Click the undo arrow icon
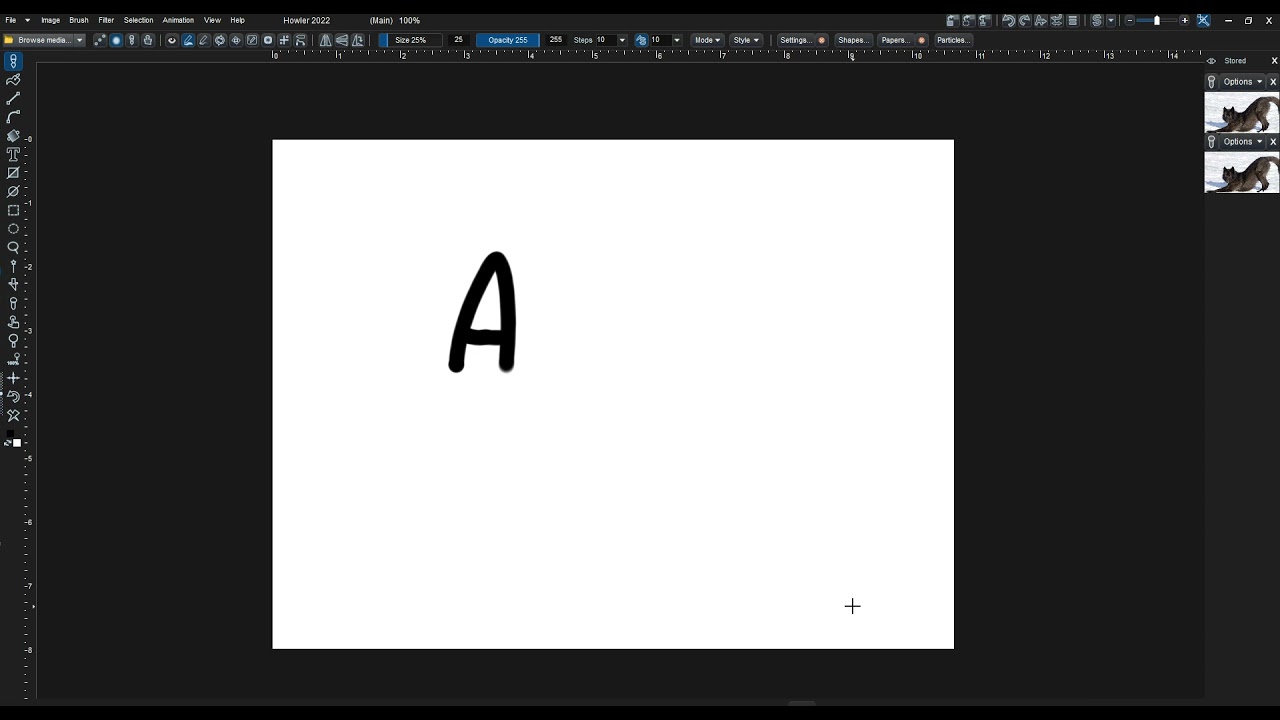 (1008, 20)
